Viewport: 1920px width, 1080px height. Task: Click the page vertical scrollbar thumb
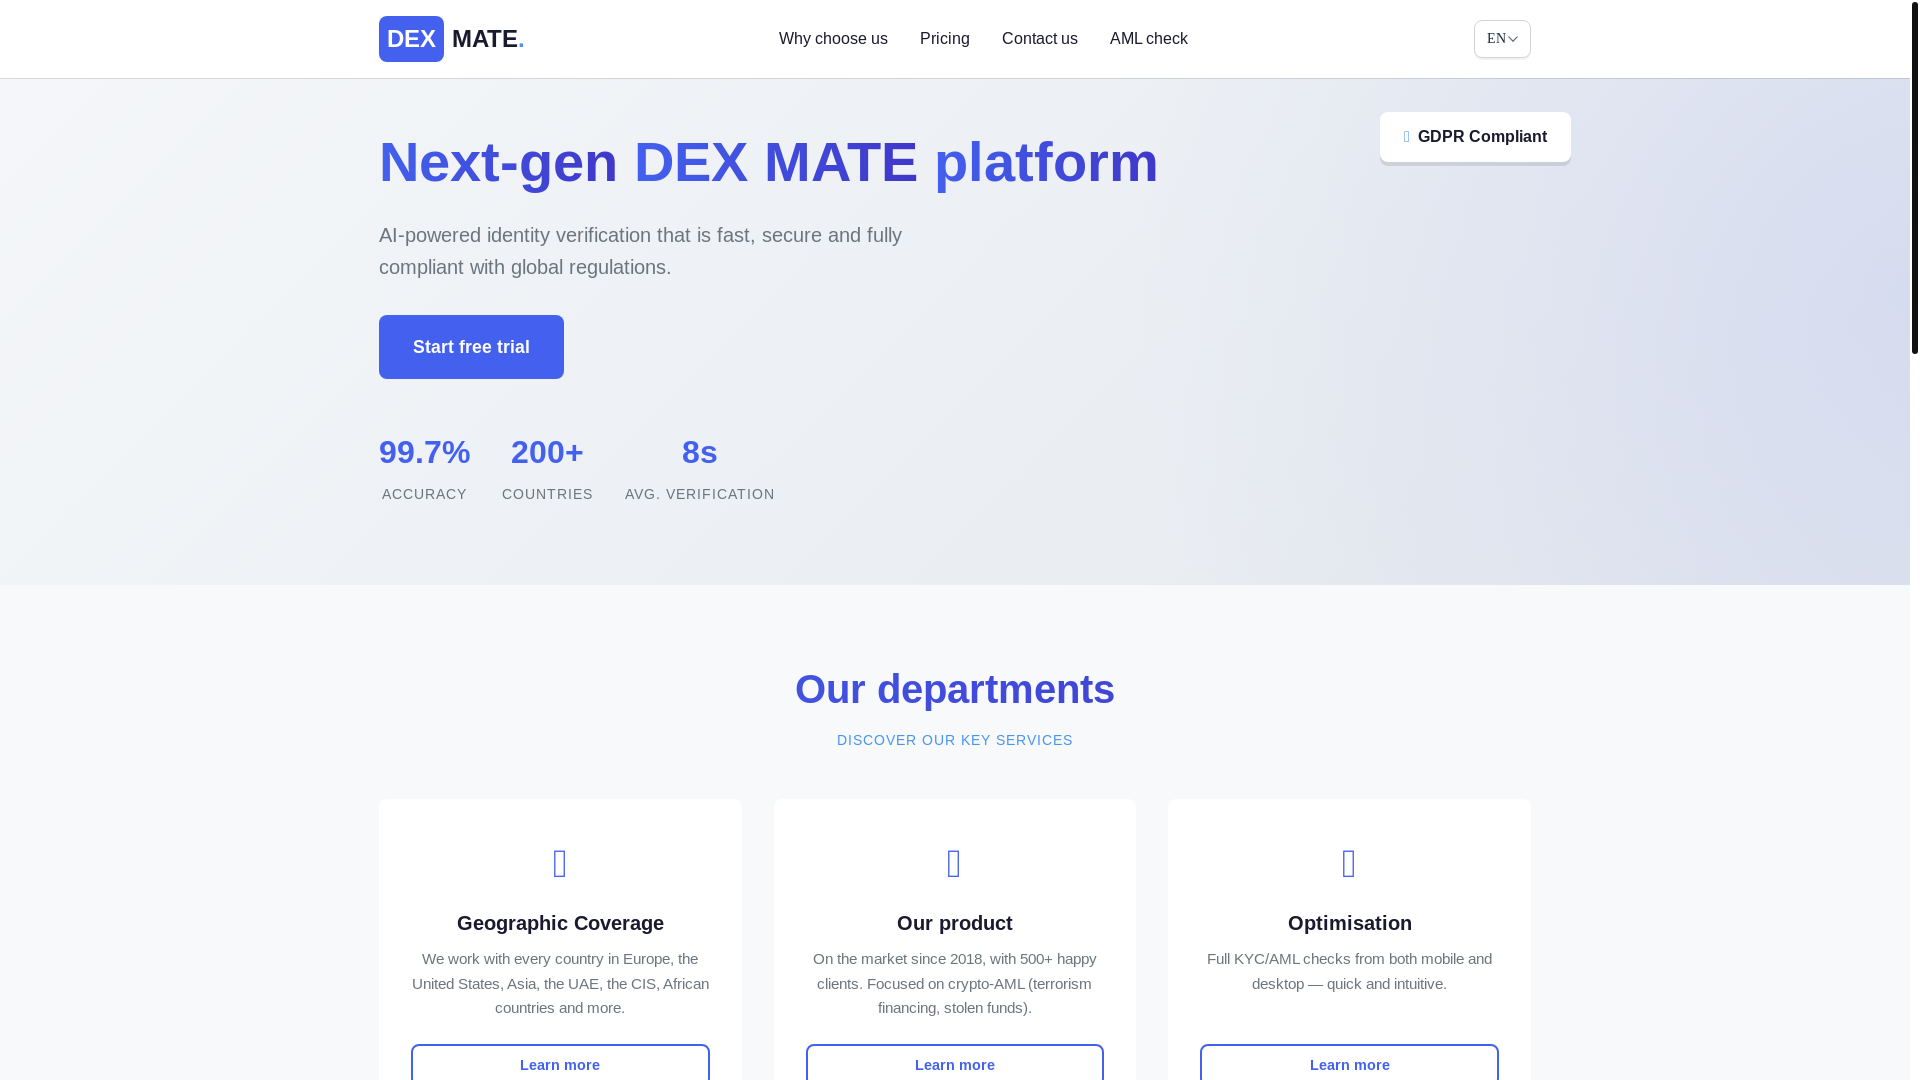(x=1915, y=177)
